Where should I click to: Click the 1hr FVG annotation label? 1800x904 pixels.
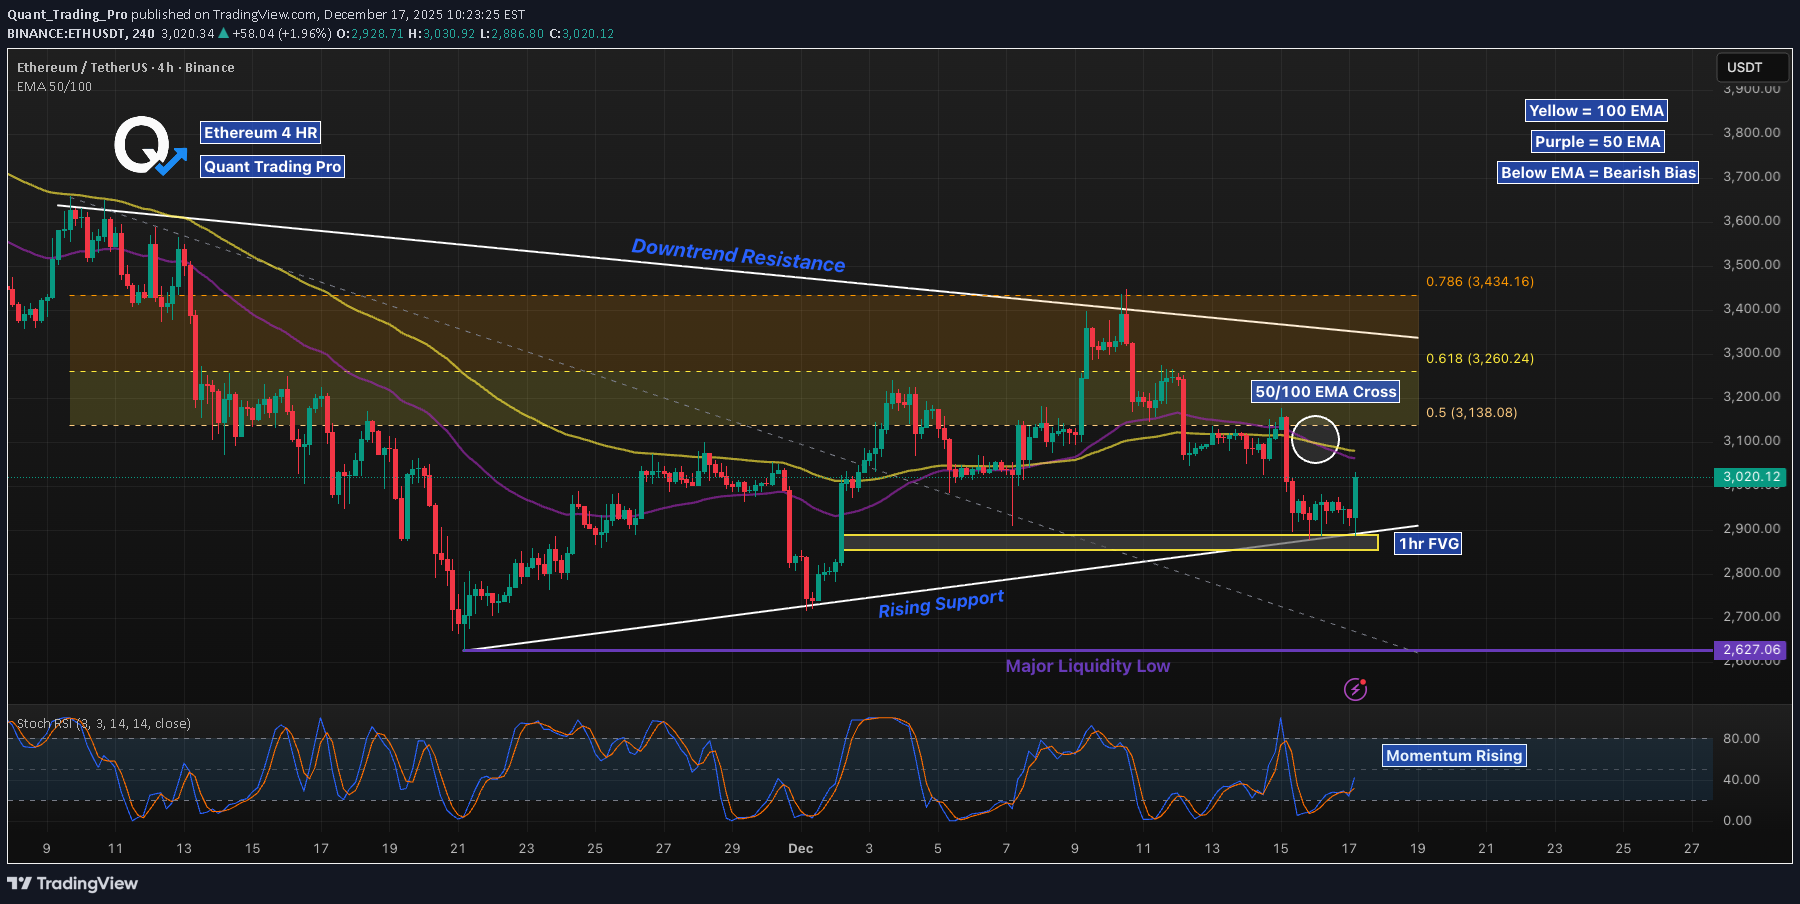point(1428,543)
